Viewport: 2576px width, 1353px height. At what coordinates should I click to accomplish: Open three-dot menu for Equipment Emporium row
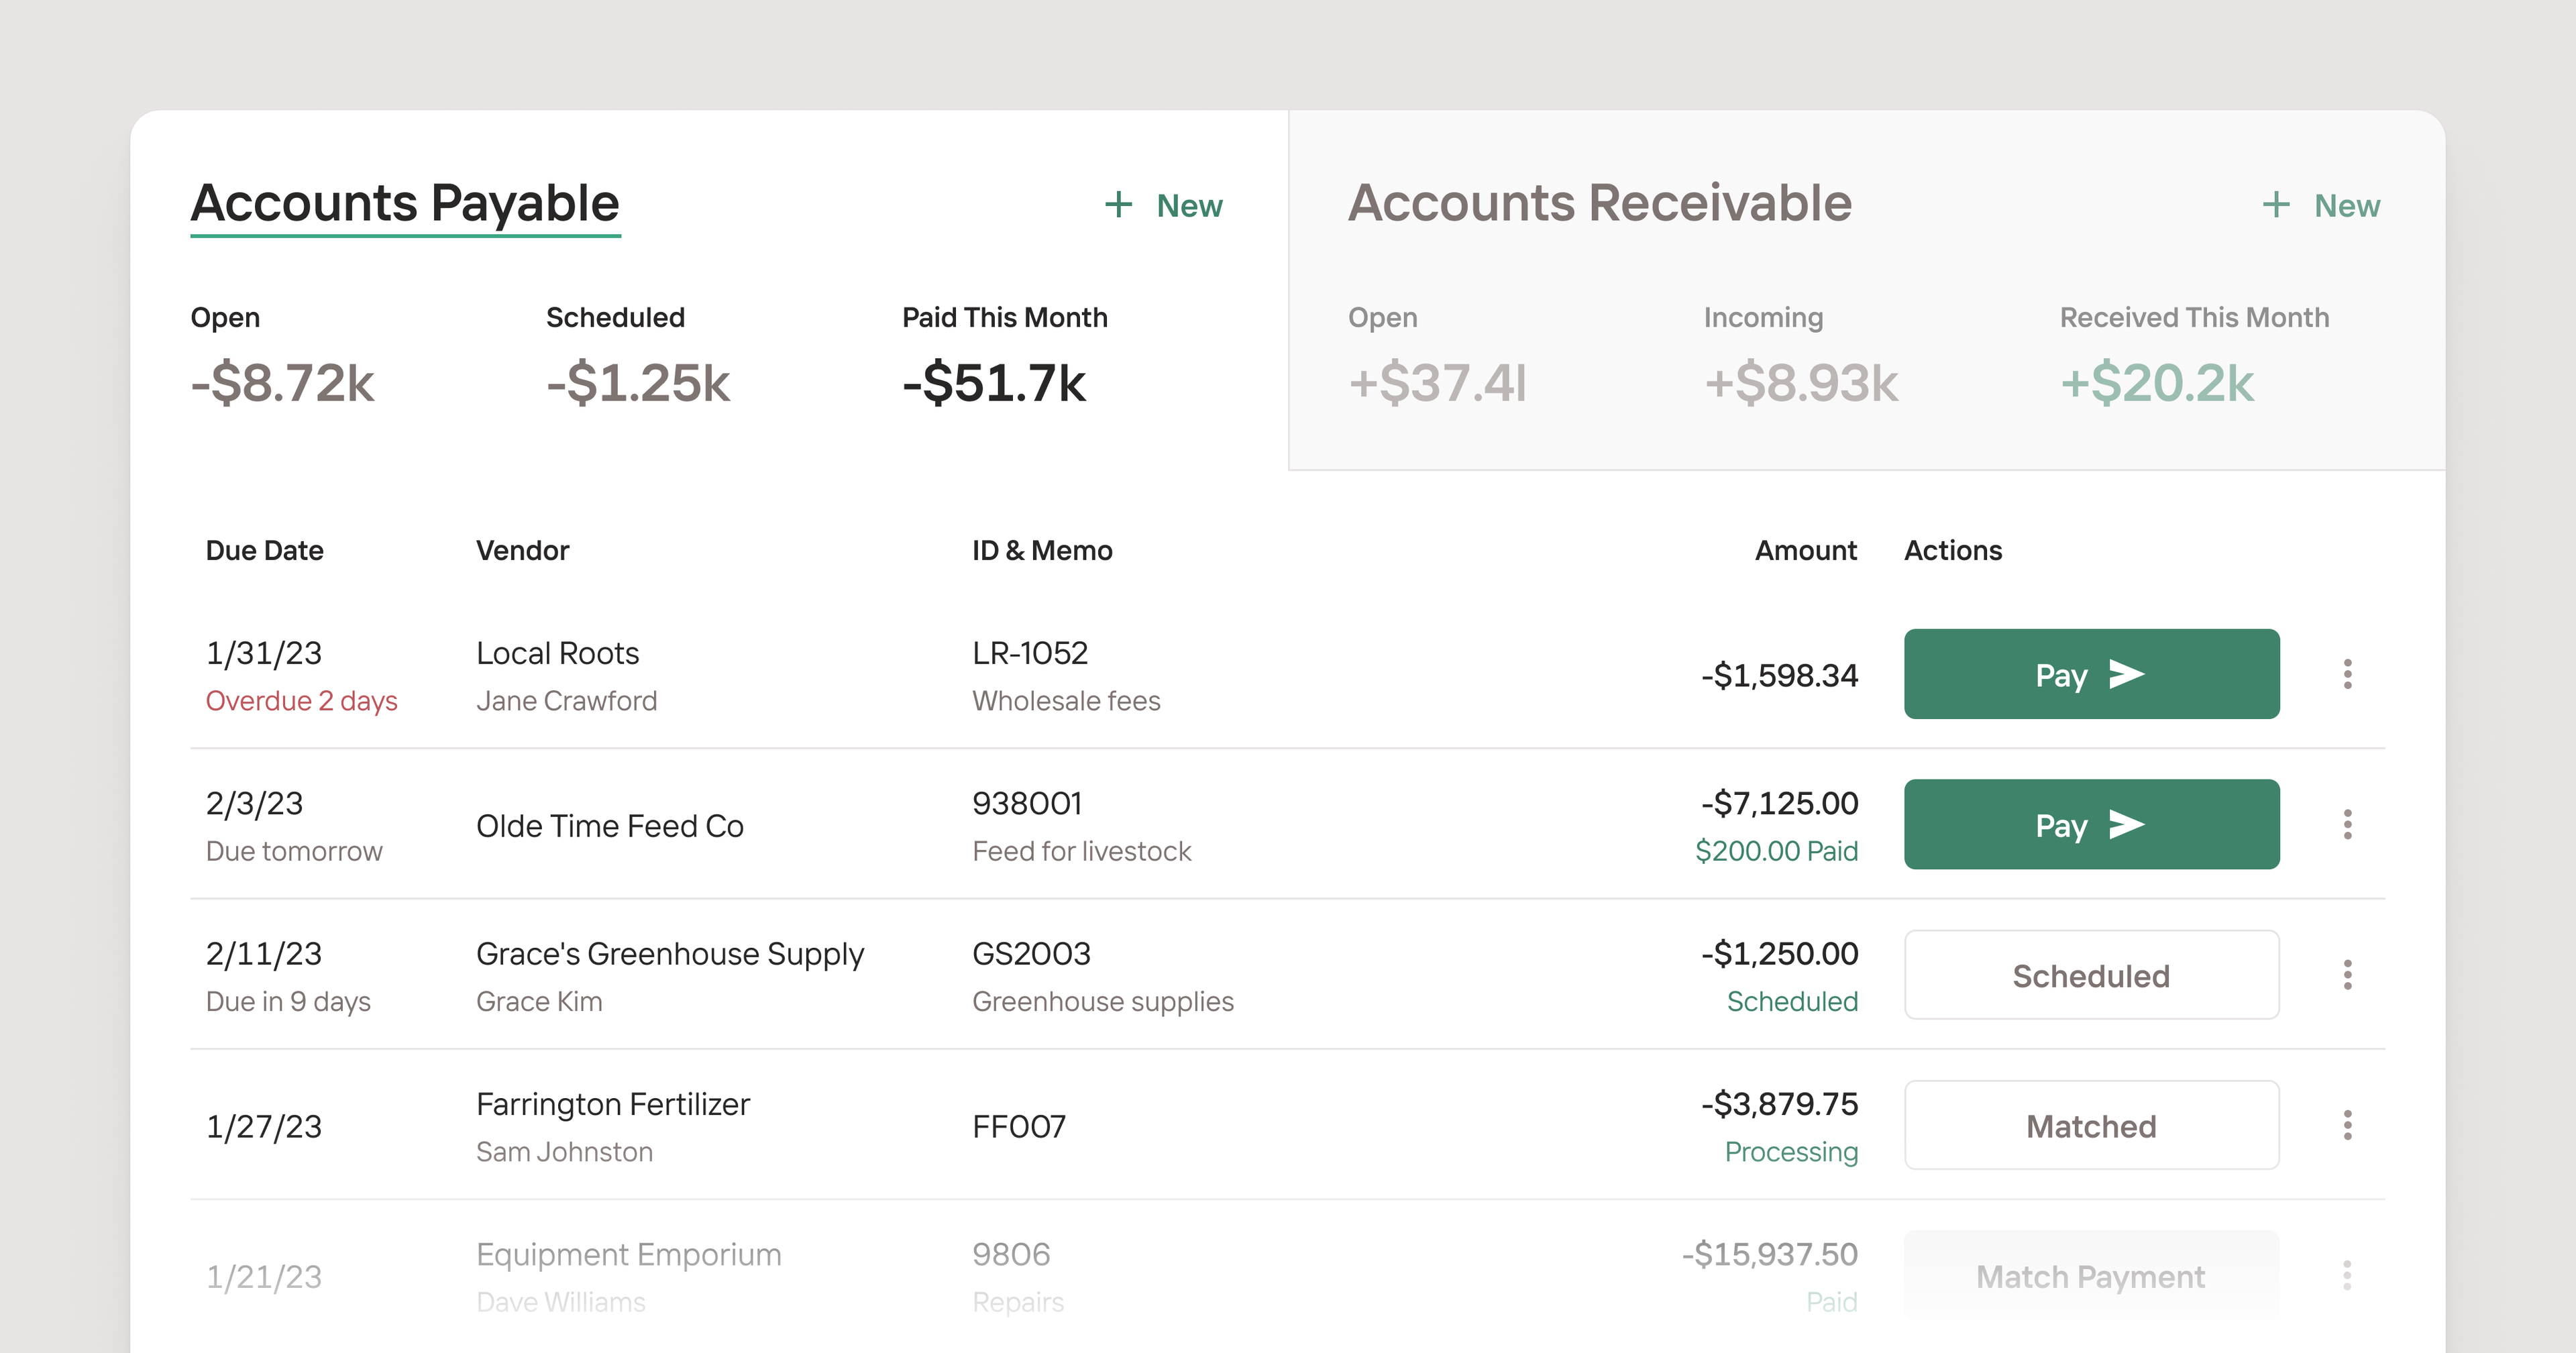pos(2347,1275)
